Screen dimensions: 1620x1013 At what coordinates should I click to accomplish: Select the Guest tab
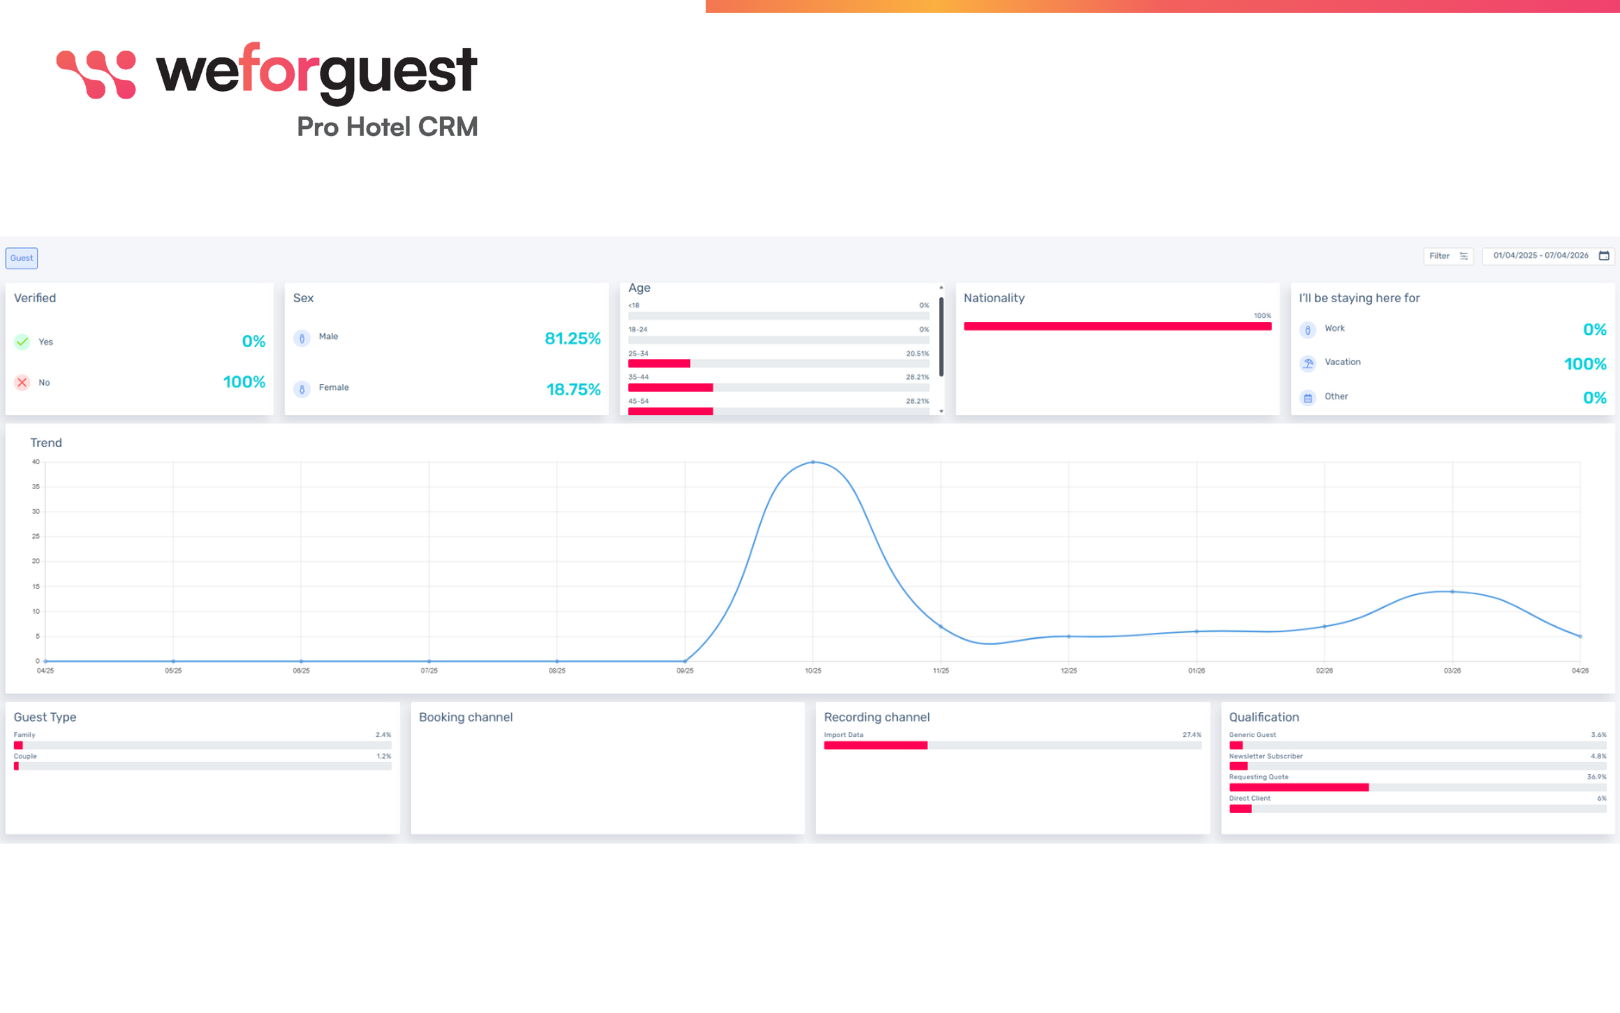22,258
